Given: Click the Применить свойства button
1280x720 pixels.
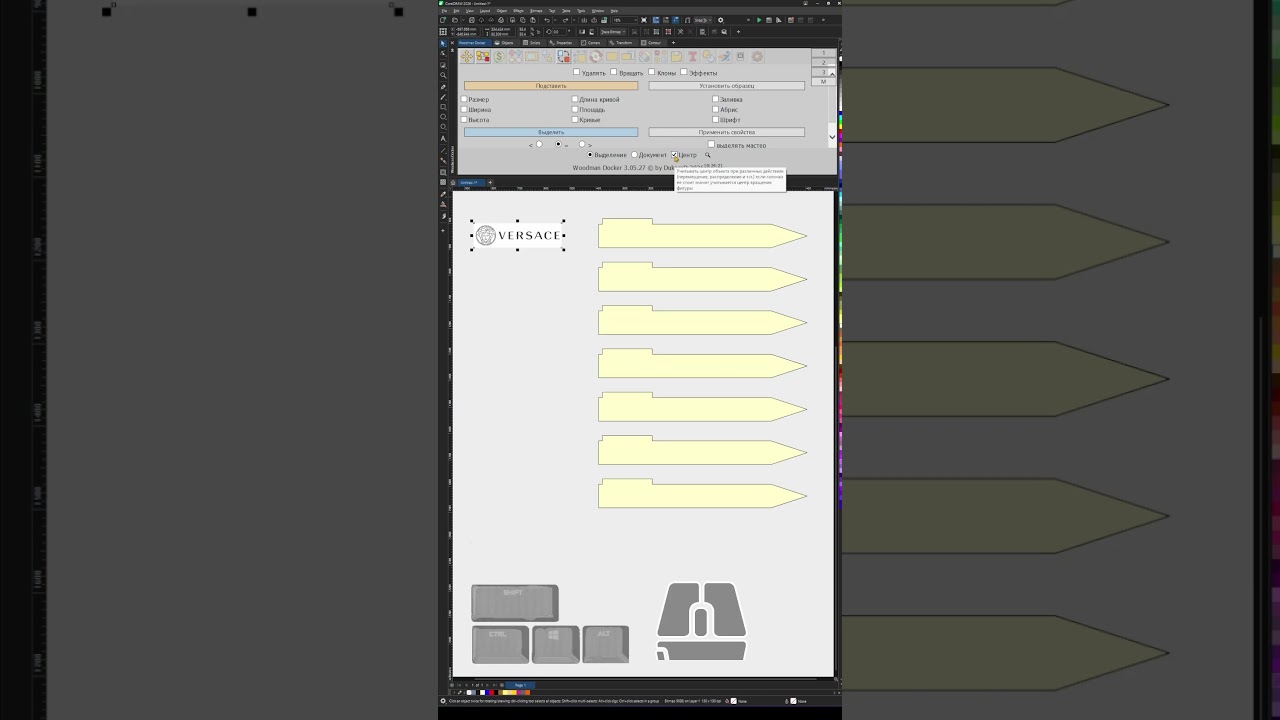Looking at the screenshot, I should click(x=727, y=132).
